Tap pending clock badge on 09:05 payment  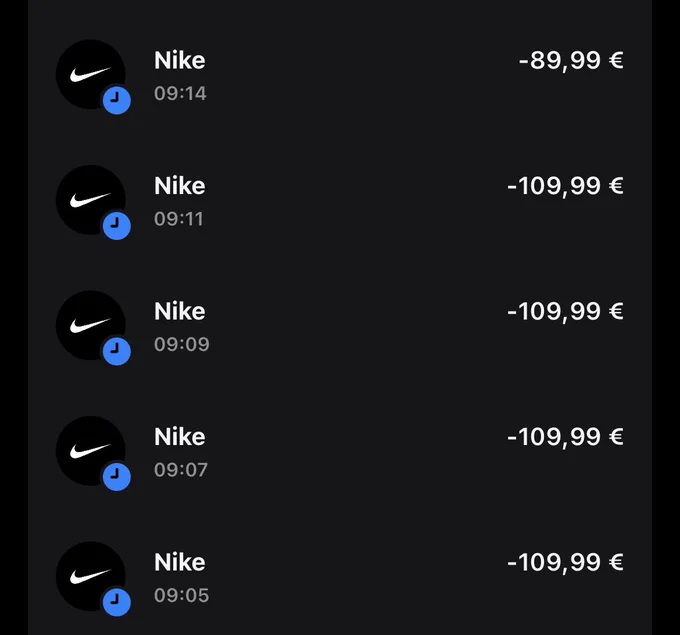(x=117, y=602)
